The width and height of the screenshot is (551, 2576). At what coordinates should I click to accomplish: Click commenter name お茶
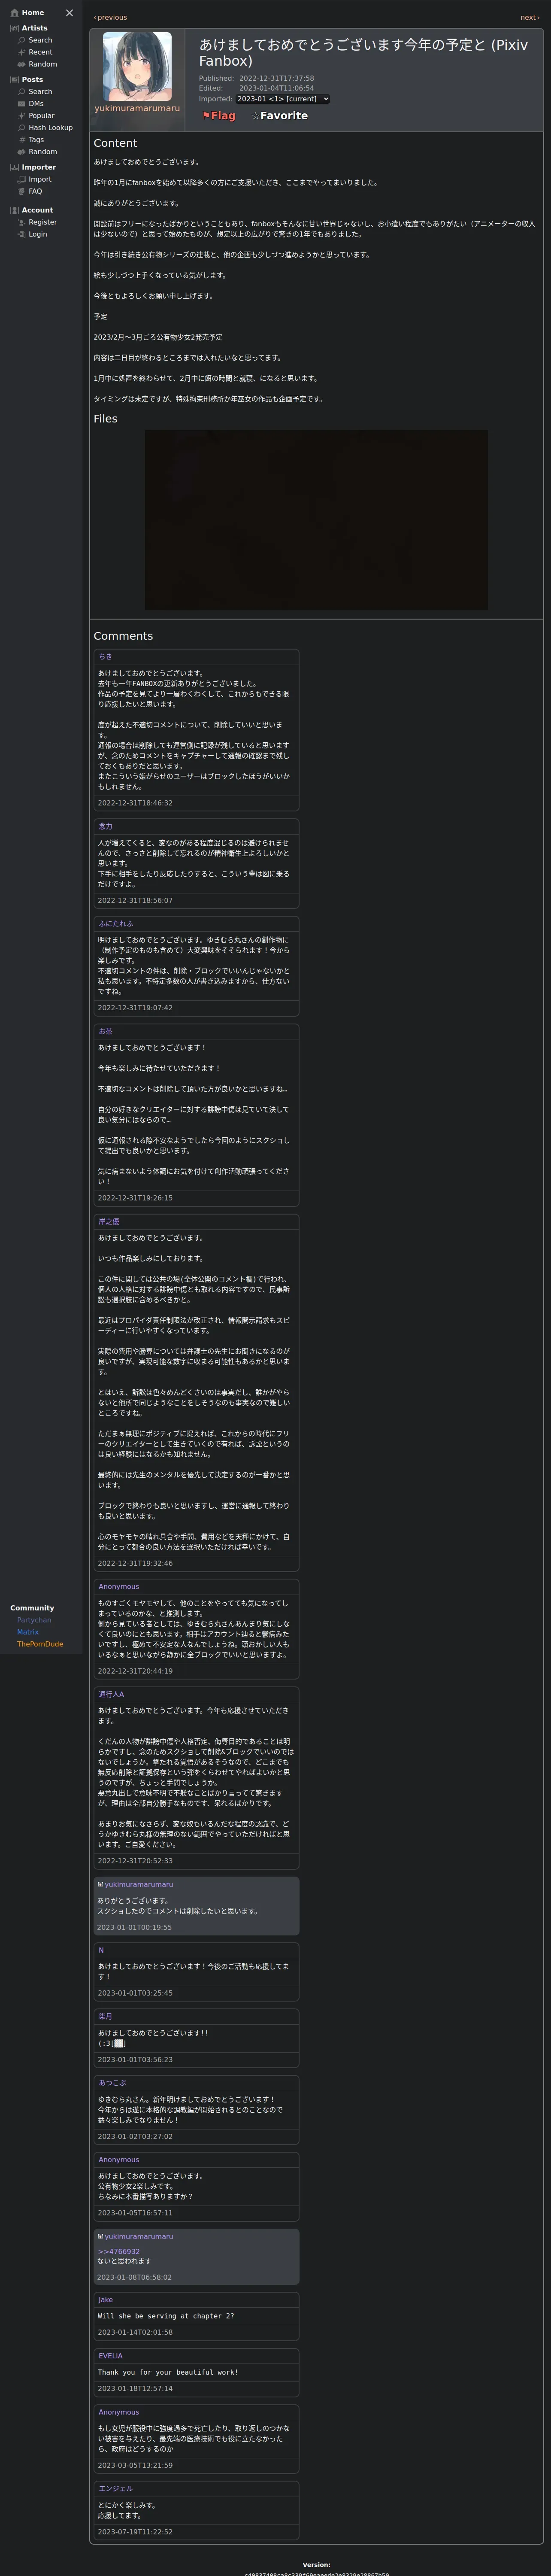105,1031
